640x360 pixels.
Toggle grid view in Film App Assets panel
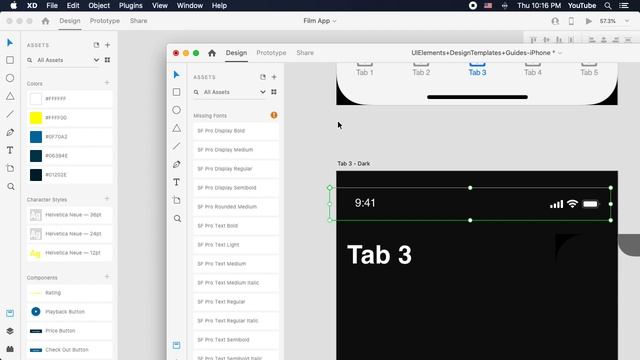[x=107, y=60]
